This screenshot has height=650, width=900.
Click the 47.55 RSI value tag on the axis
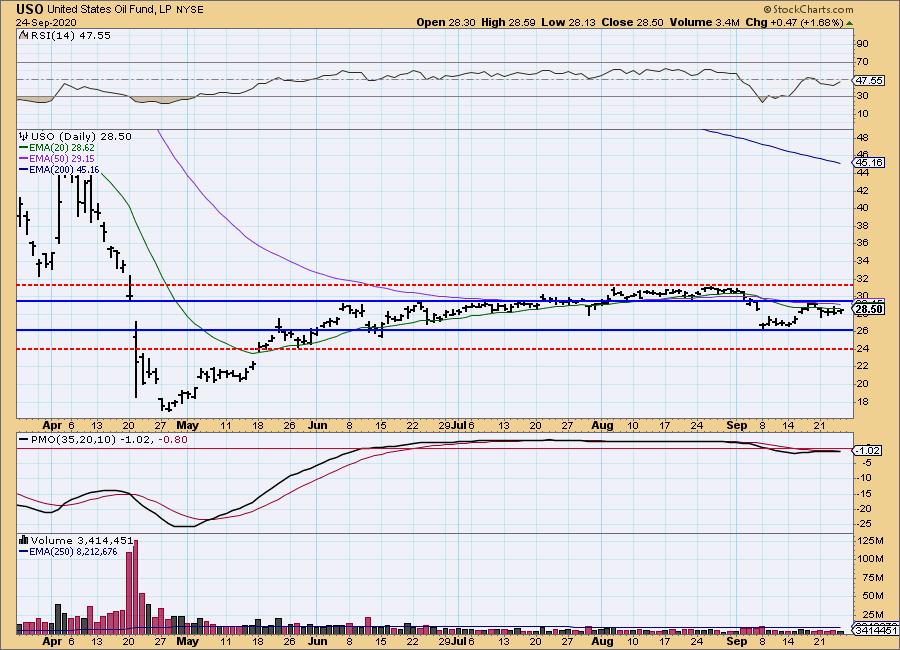869,80
